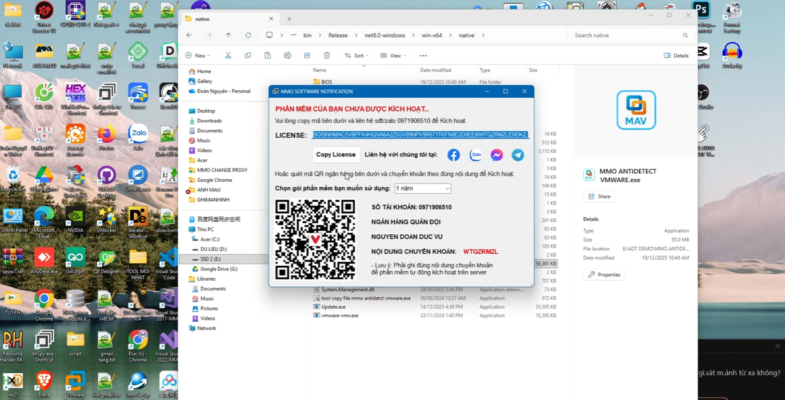The image size is (785, 400).
Task: Select SSD 2 (E:) drive in sidebar
Action: [x=210, y=259]
